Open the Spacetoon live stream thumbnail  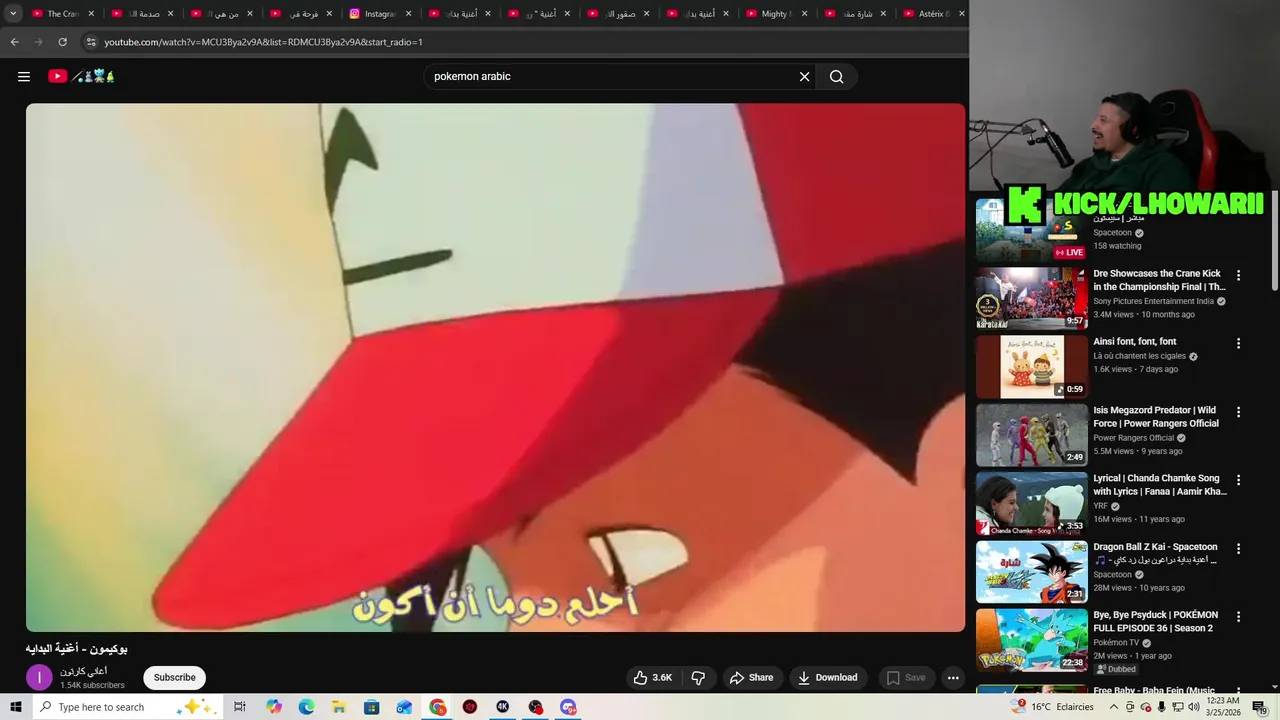pos(1031,230)
